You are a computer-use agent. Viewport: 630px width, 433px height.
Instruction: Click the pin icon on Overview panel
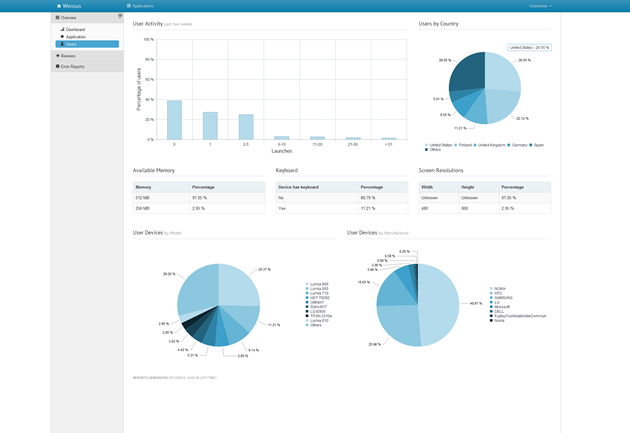(x=119, y=16)
